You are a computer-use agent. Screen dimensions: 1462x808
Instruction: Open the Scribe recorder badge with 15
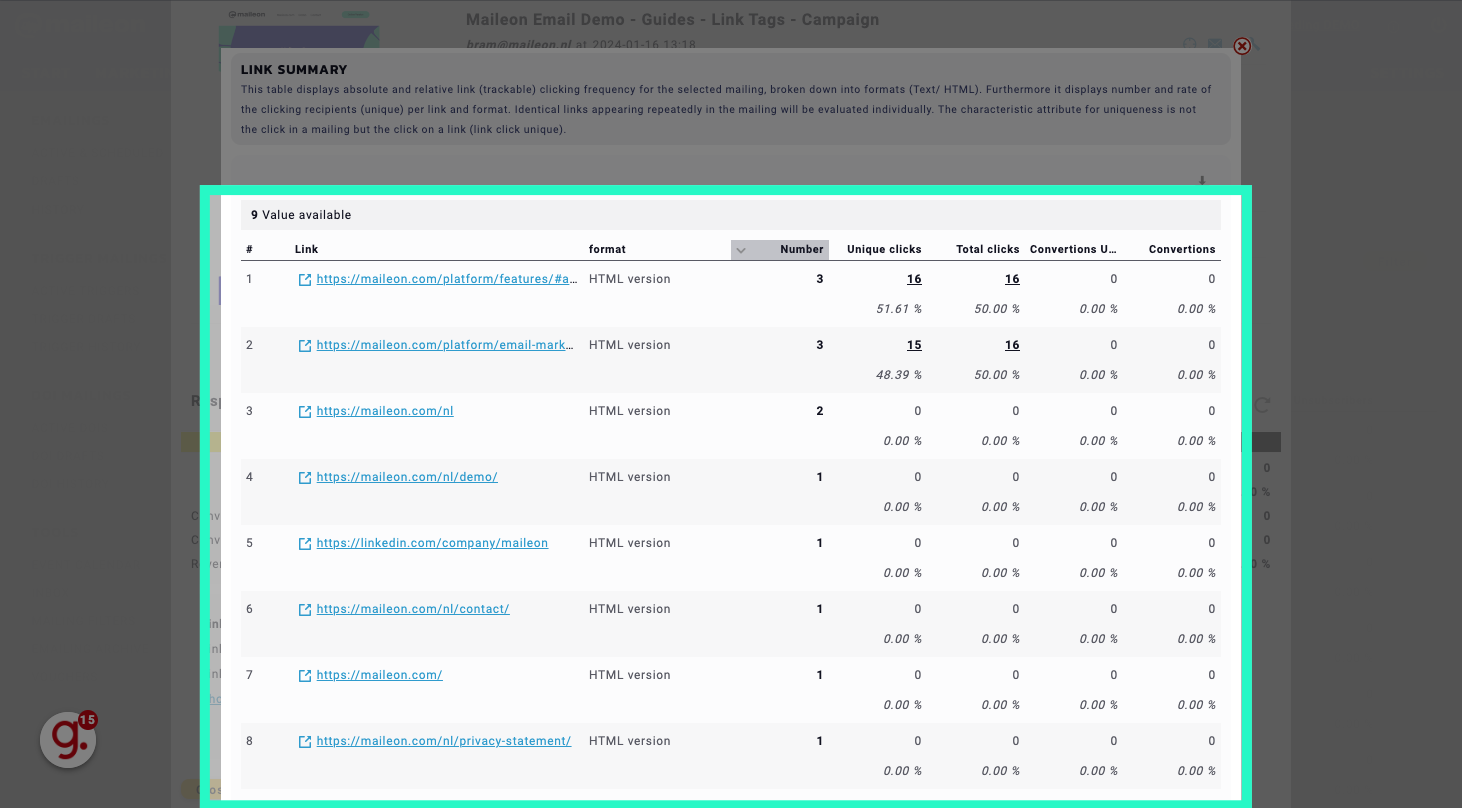pos(68,740)
